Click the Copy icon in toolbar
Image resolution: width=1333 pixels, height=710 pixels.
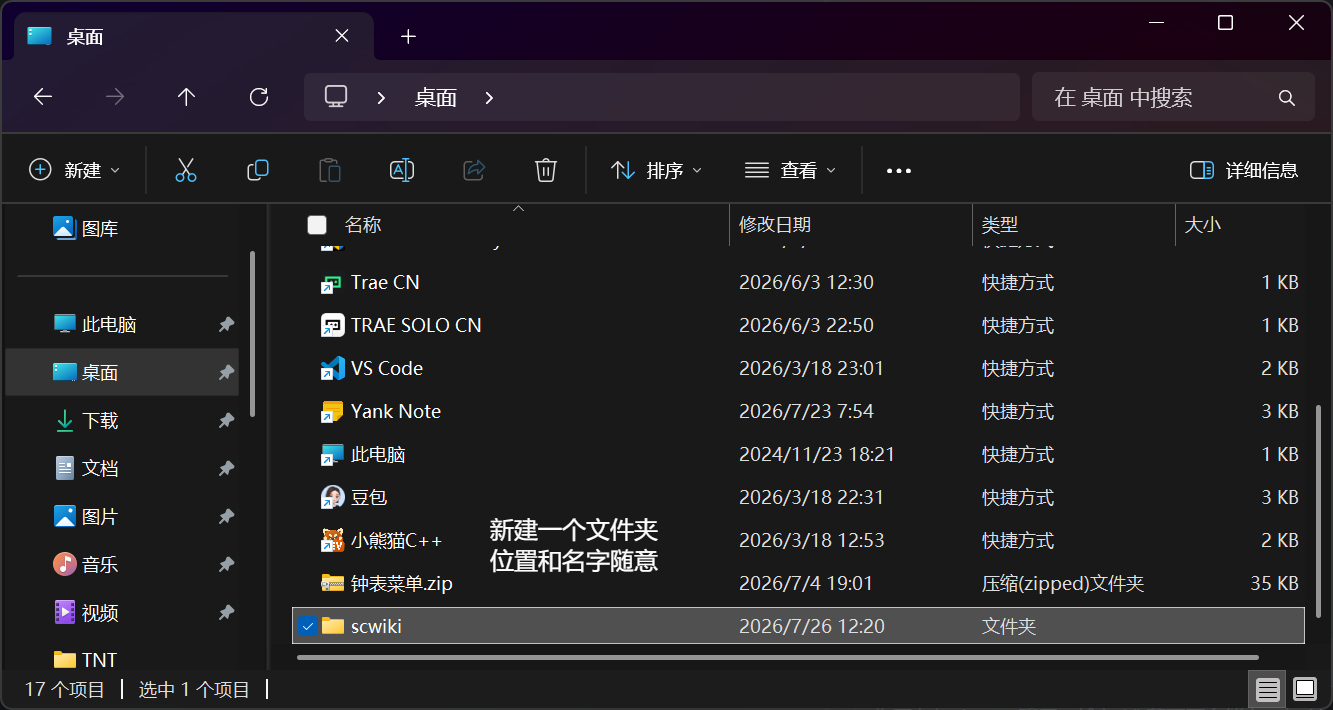(258, 170)
